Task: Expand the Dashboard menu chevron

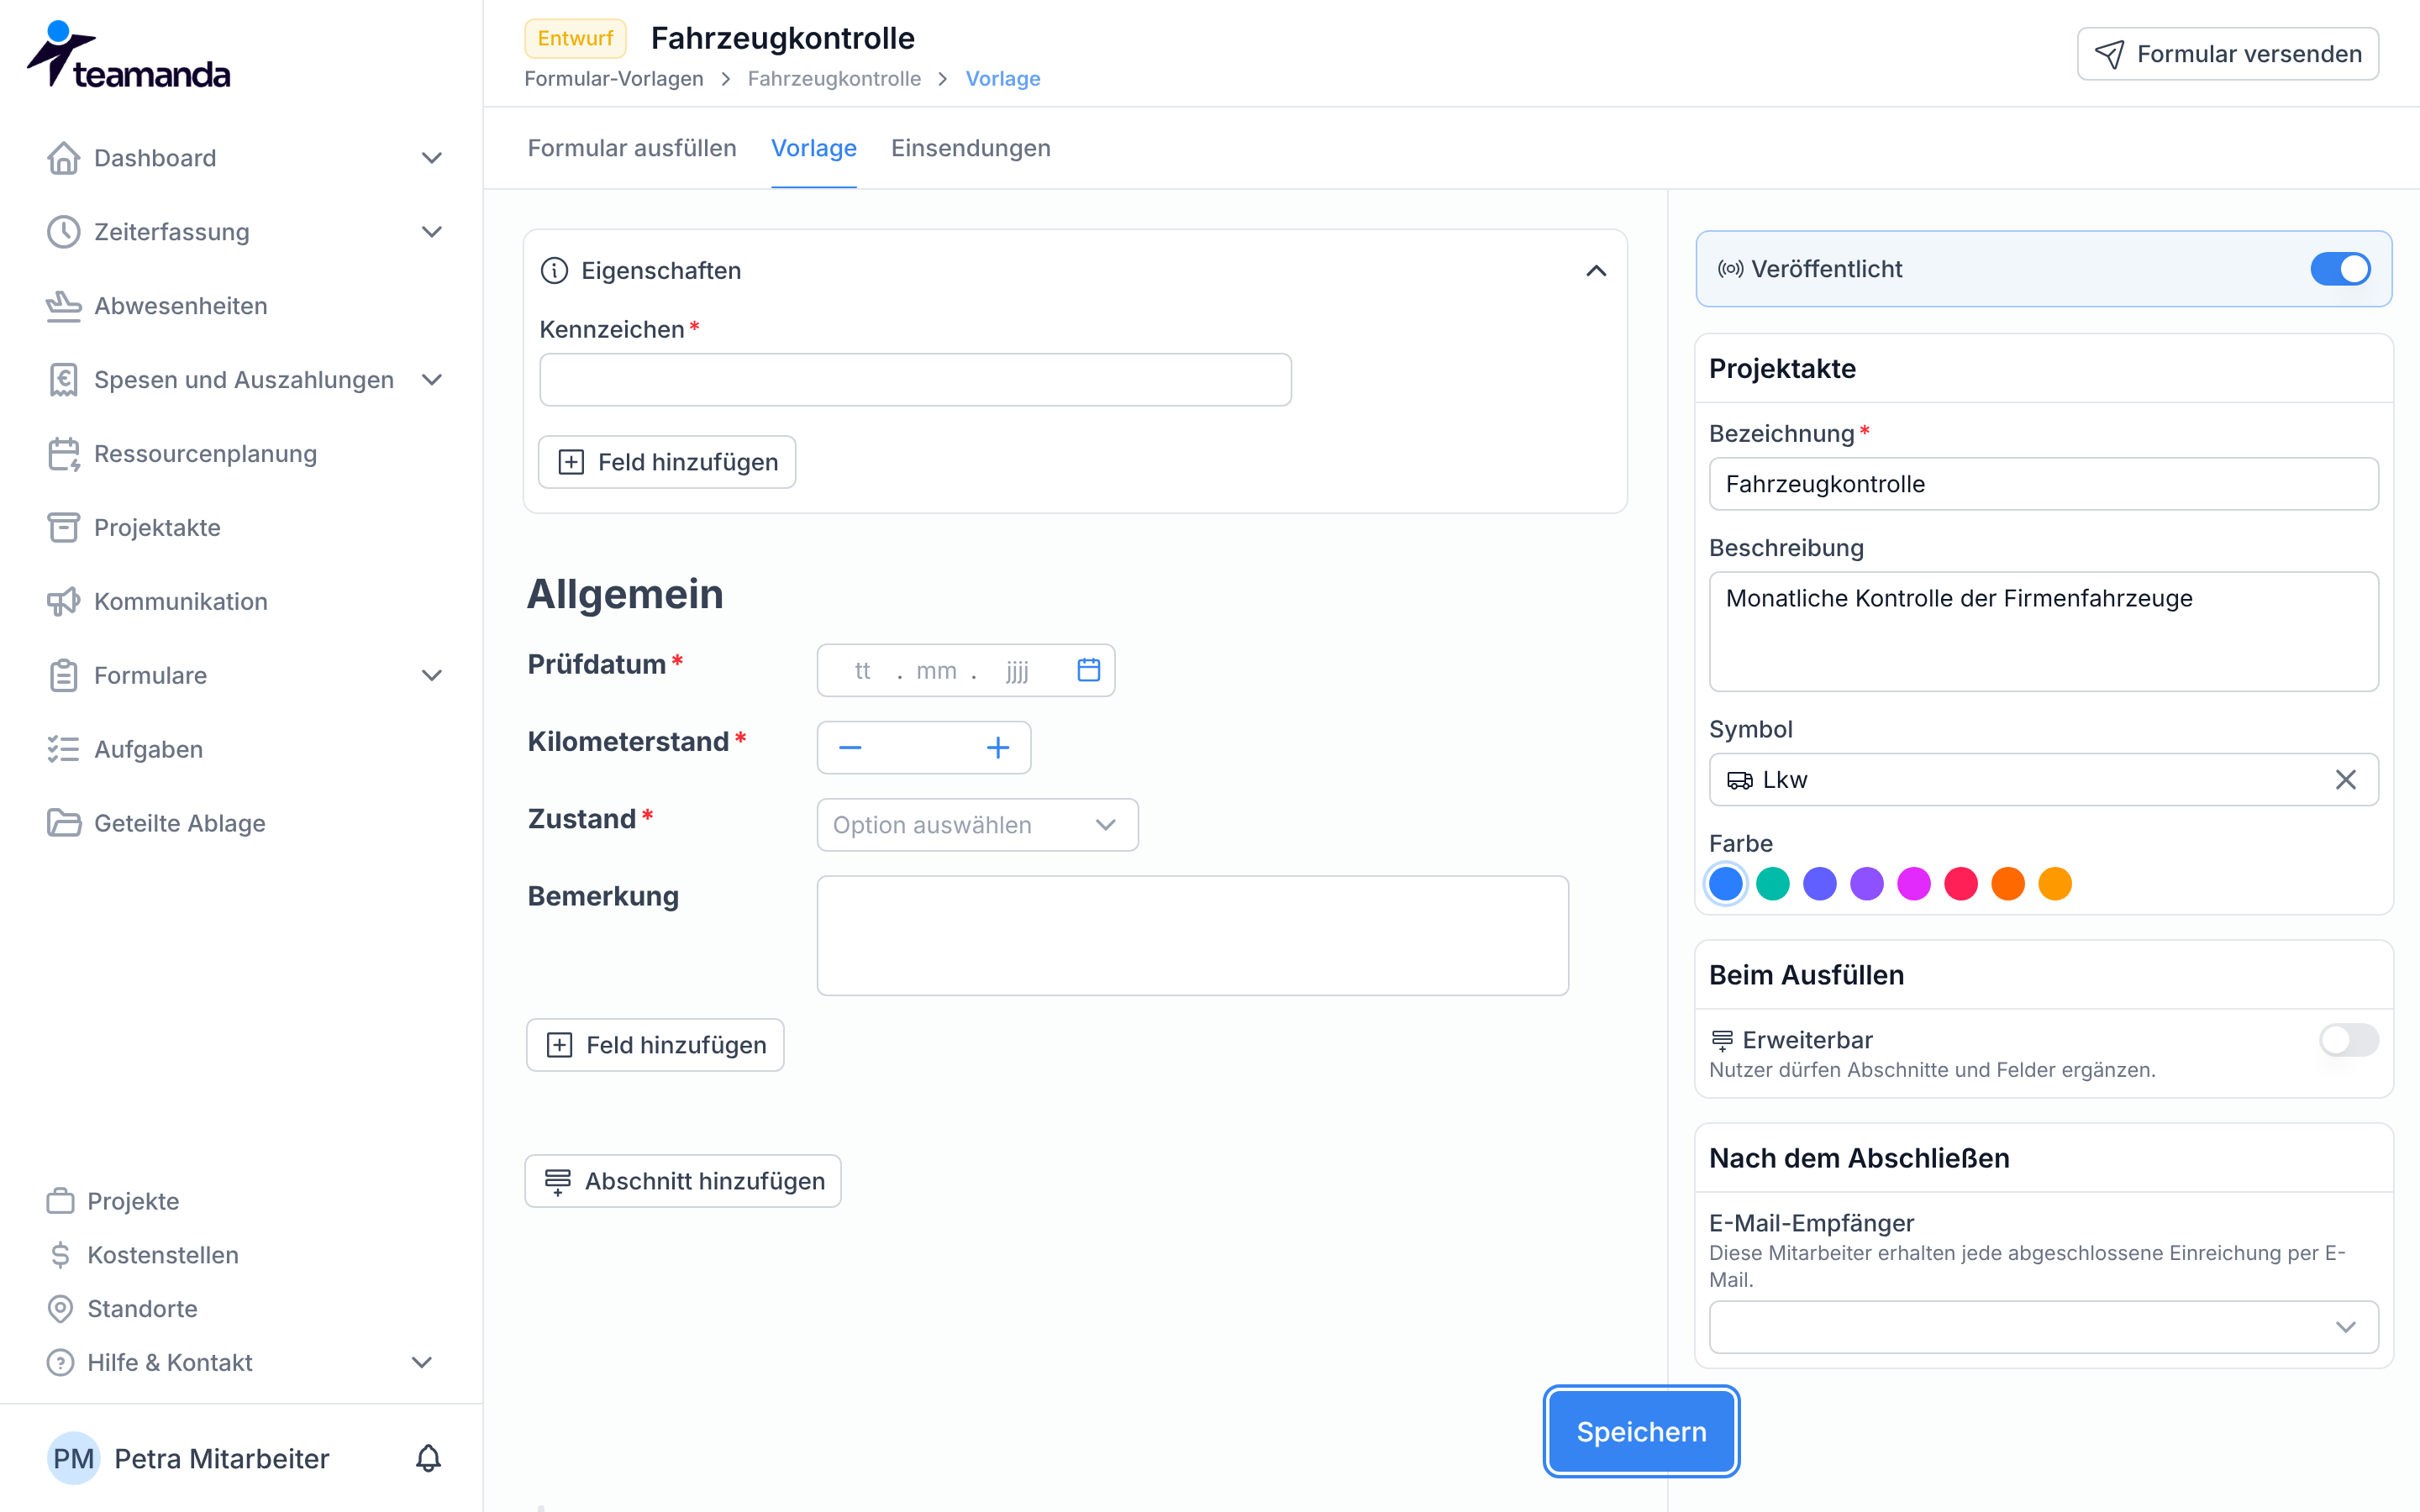Action: click(432, 158)
